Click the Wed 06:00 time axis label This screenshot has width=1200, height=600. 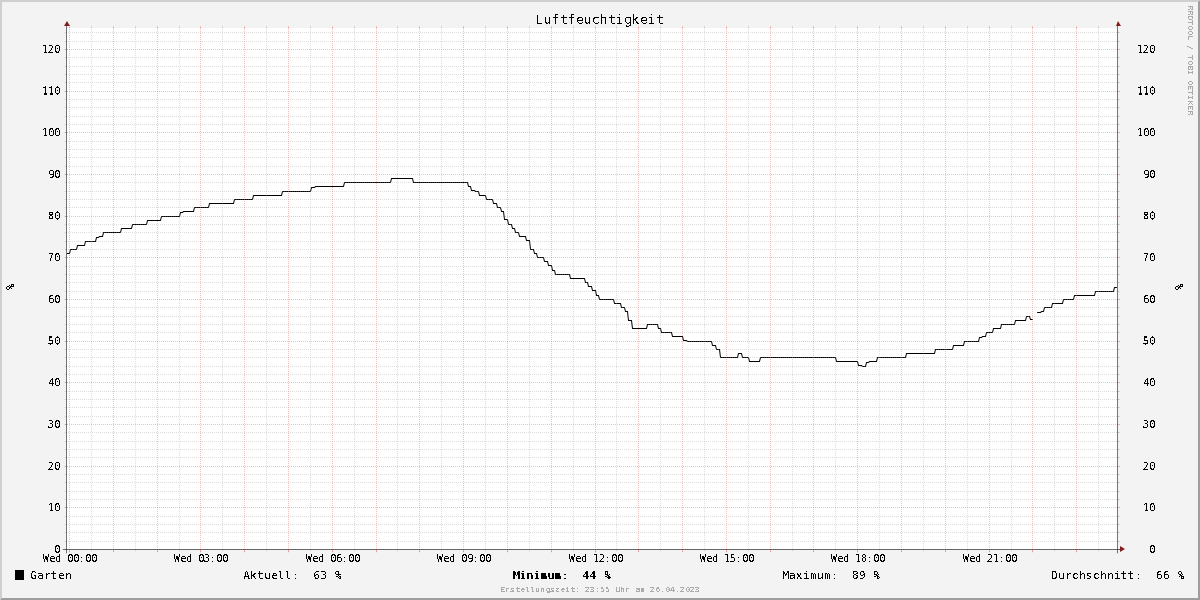point(333,558)
